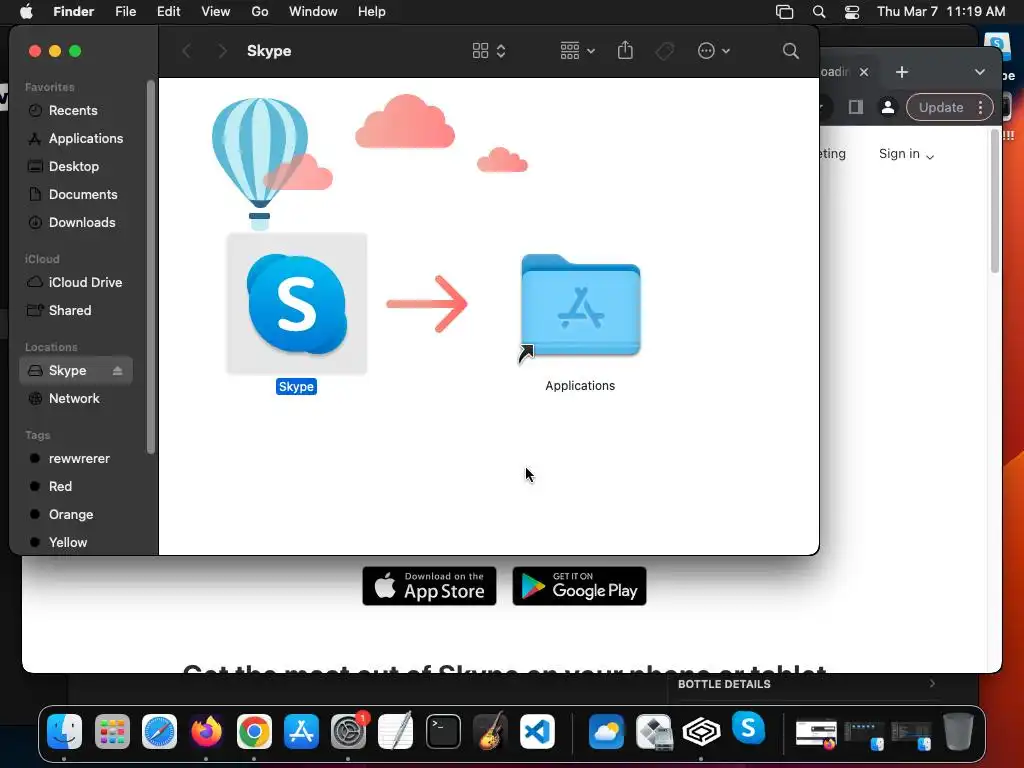Open the File menu
The height and width of the screenshot is (768, 1024).
[125, 12]
